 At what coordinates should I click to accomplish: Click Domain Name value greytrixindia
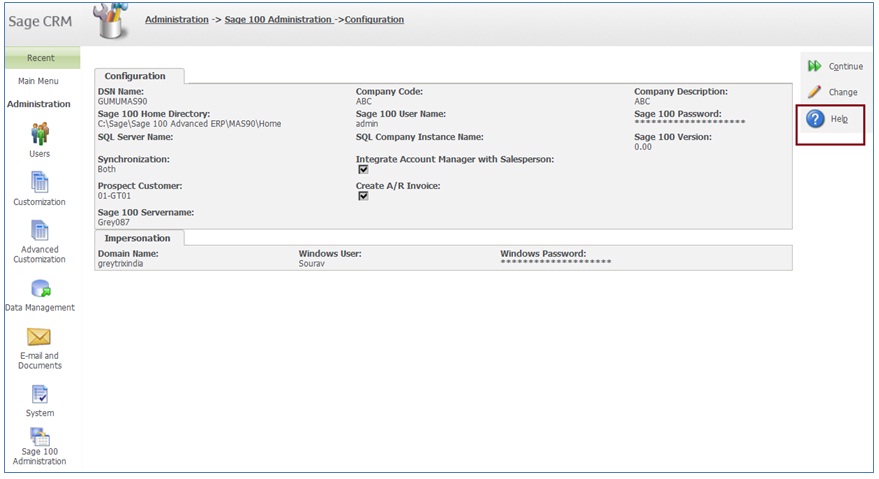click(120, 264)
